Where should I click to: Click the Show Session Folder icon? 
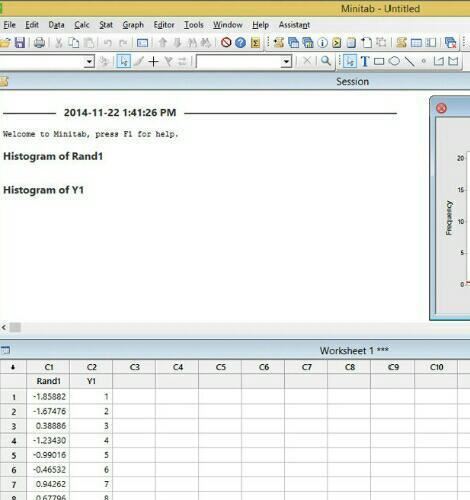click(x=278, y=43)
